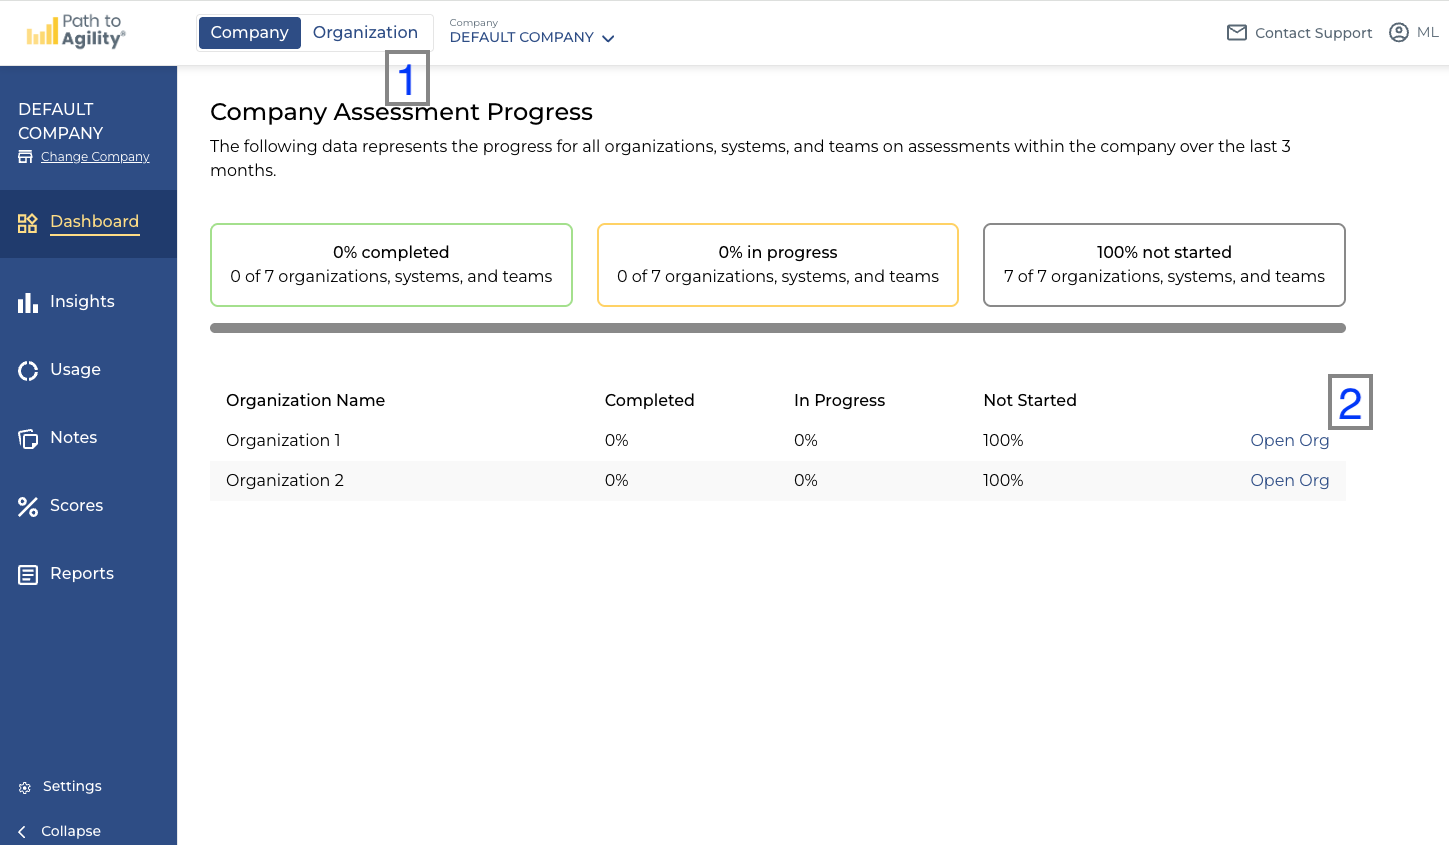This screenshot has width=1449, height=845.
Task: Click the Scores percent icon
Action: pos(28,506)
